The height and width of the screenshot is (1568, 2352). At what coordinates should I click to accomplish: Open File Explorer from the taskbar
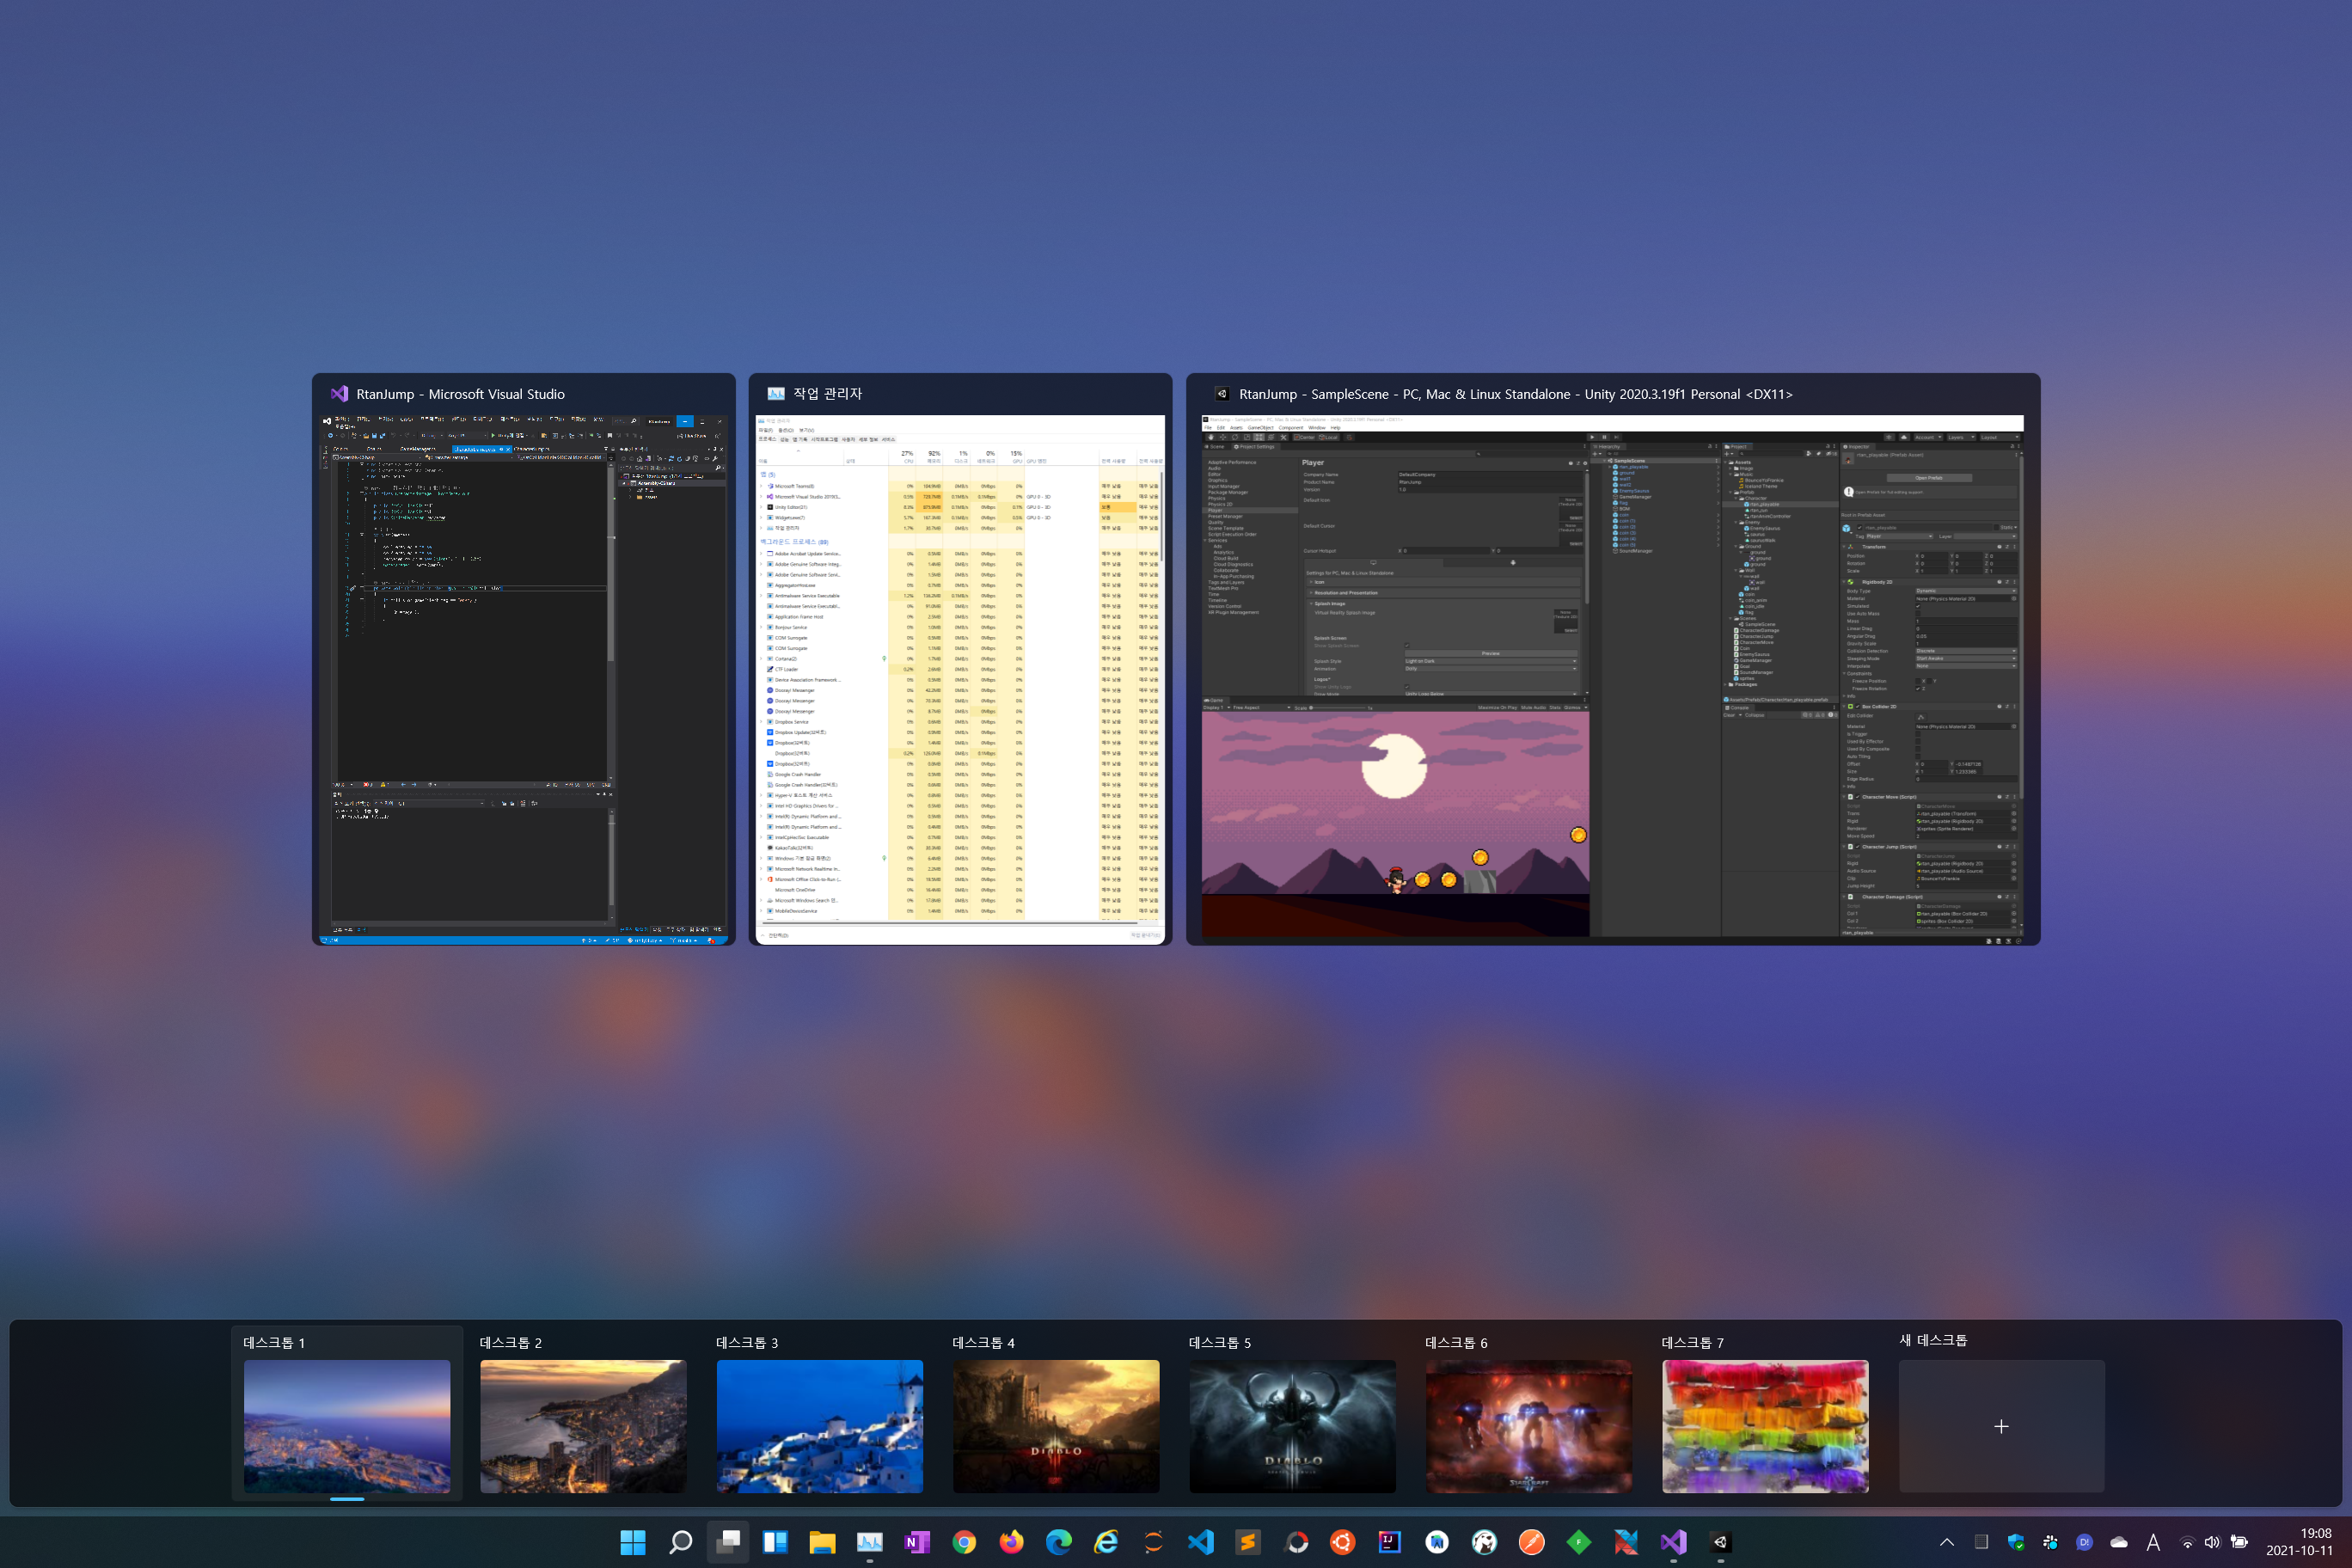[x=822, y=1542]
